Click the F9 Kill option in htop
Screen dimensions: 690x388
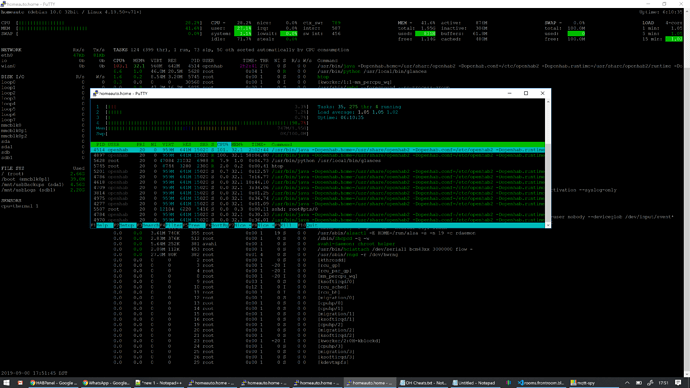point(287,225)
